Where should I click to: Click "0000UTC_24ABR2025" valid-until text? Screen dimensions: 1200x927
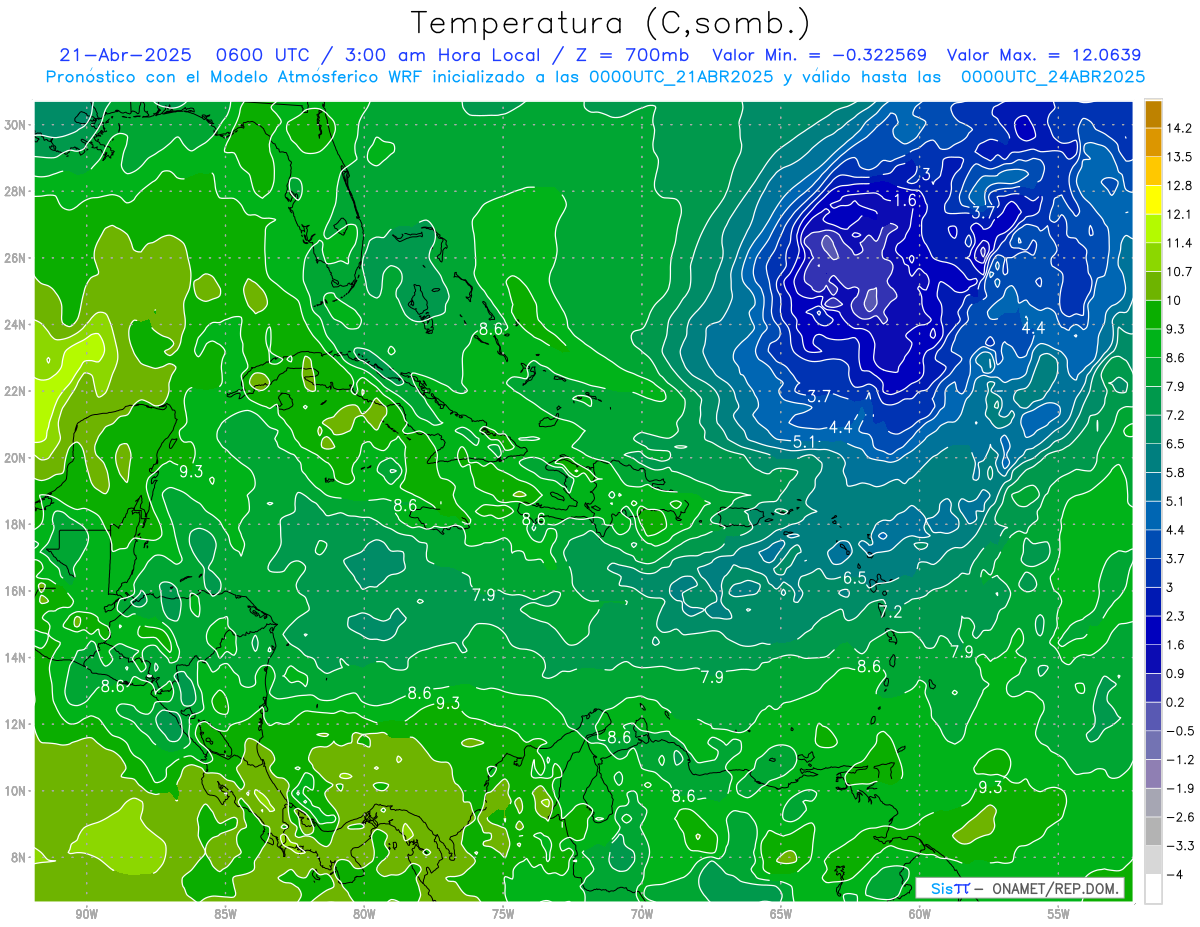pyautogui.click(x=1052, y=77)
